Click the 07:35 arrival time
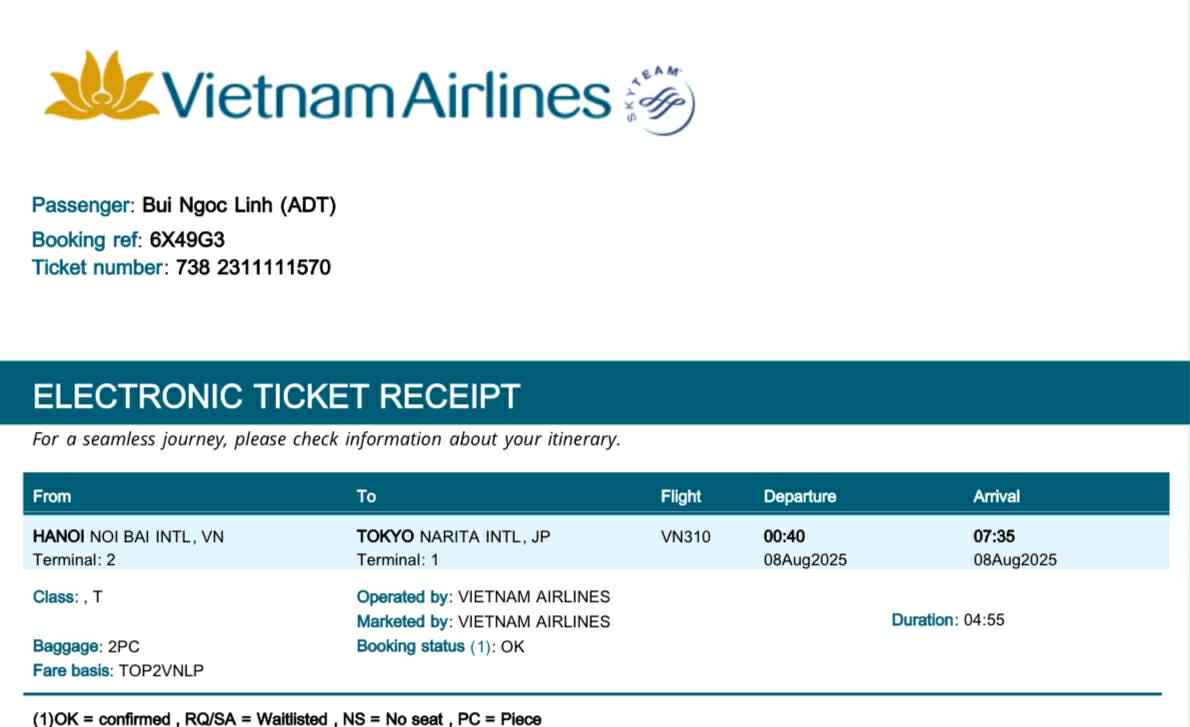 click(994, 537)
